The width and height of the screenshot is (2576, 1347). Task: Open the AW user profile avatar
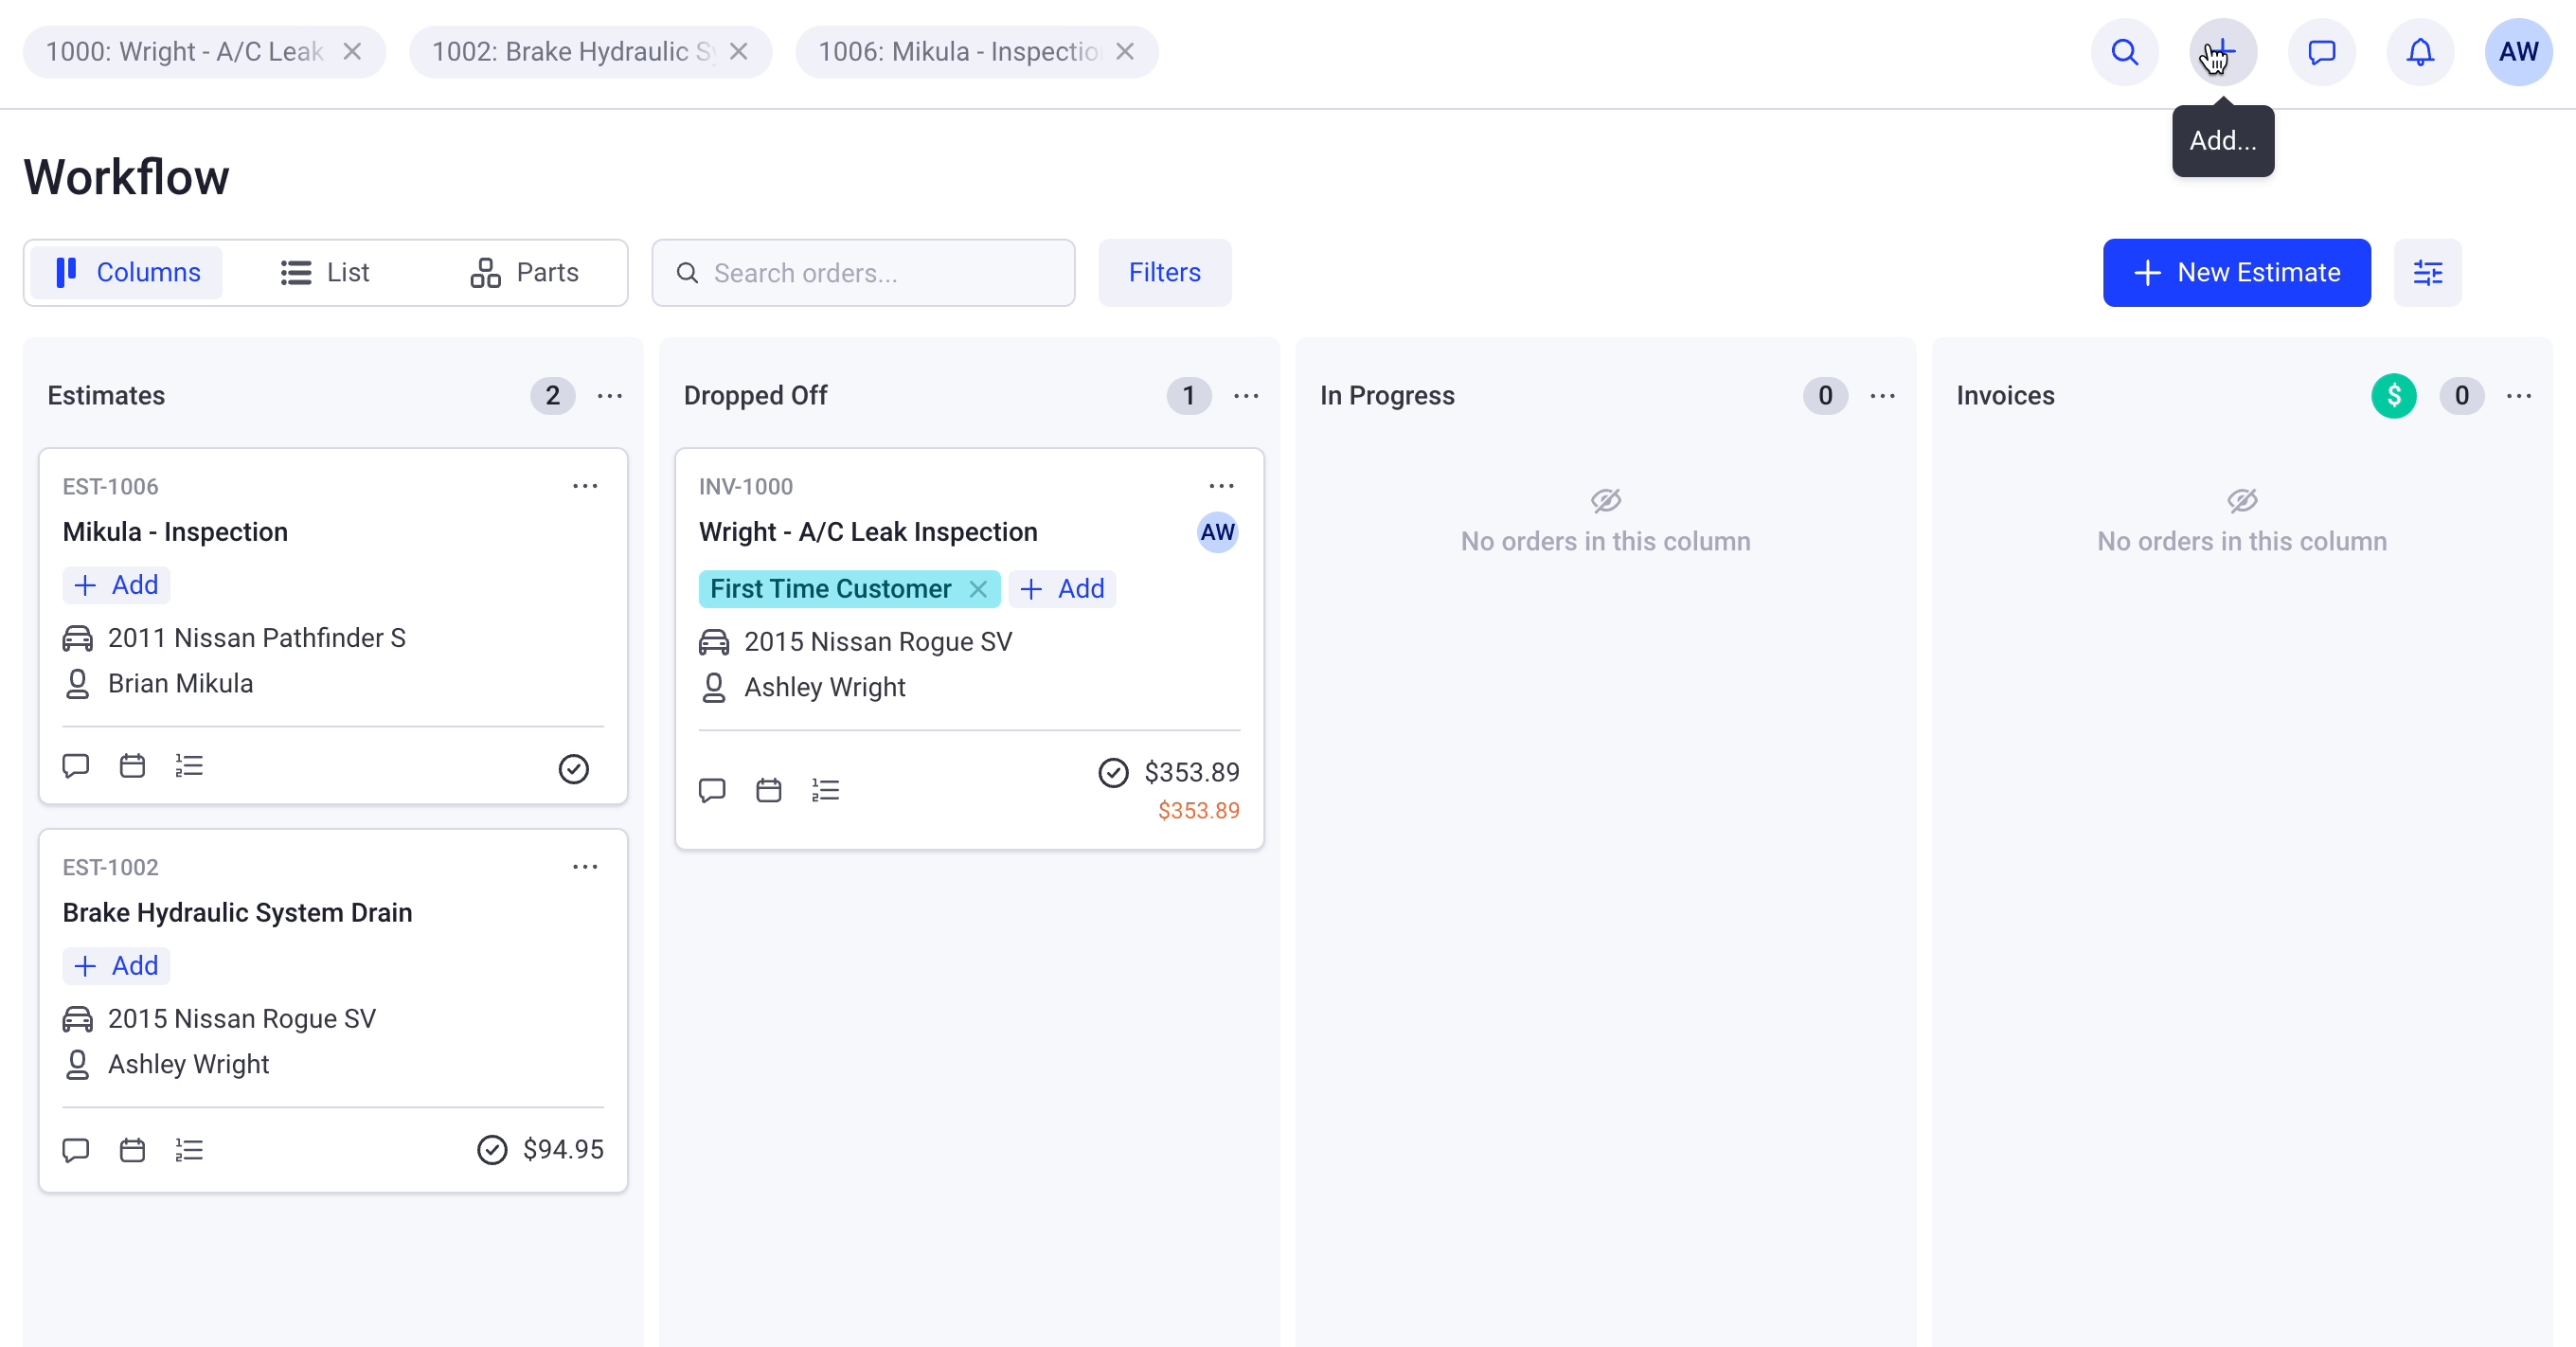(2518, 52)
